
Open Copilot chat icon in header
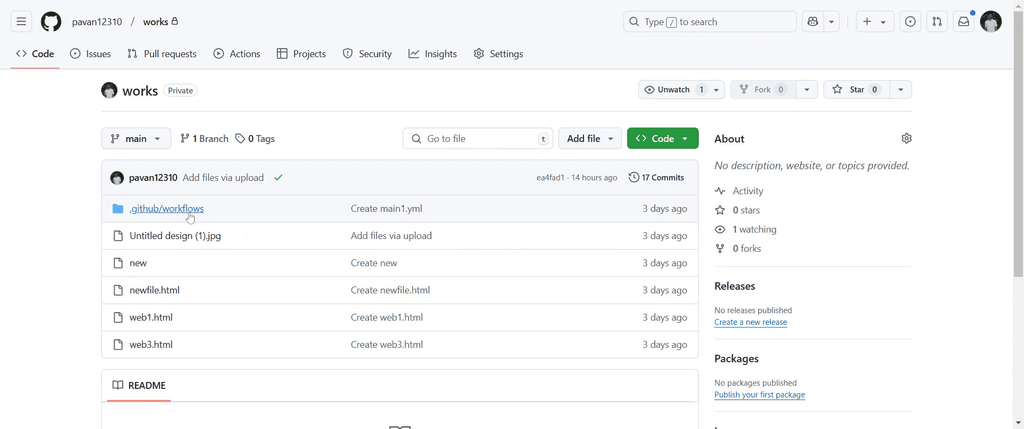point(812,22)
